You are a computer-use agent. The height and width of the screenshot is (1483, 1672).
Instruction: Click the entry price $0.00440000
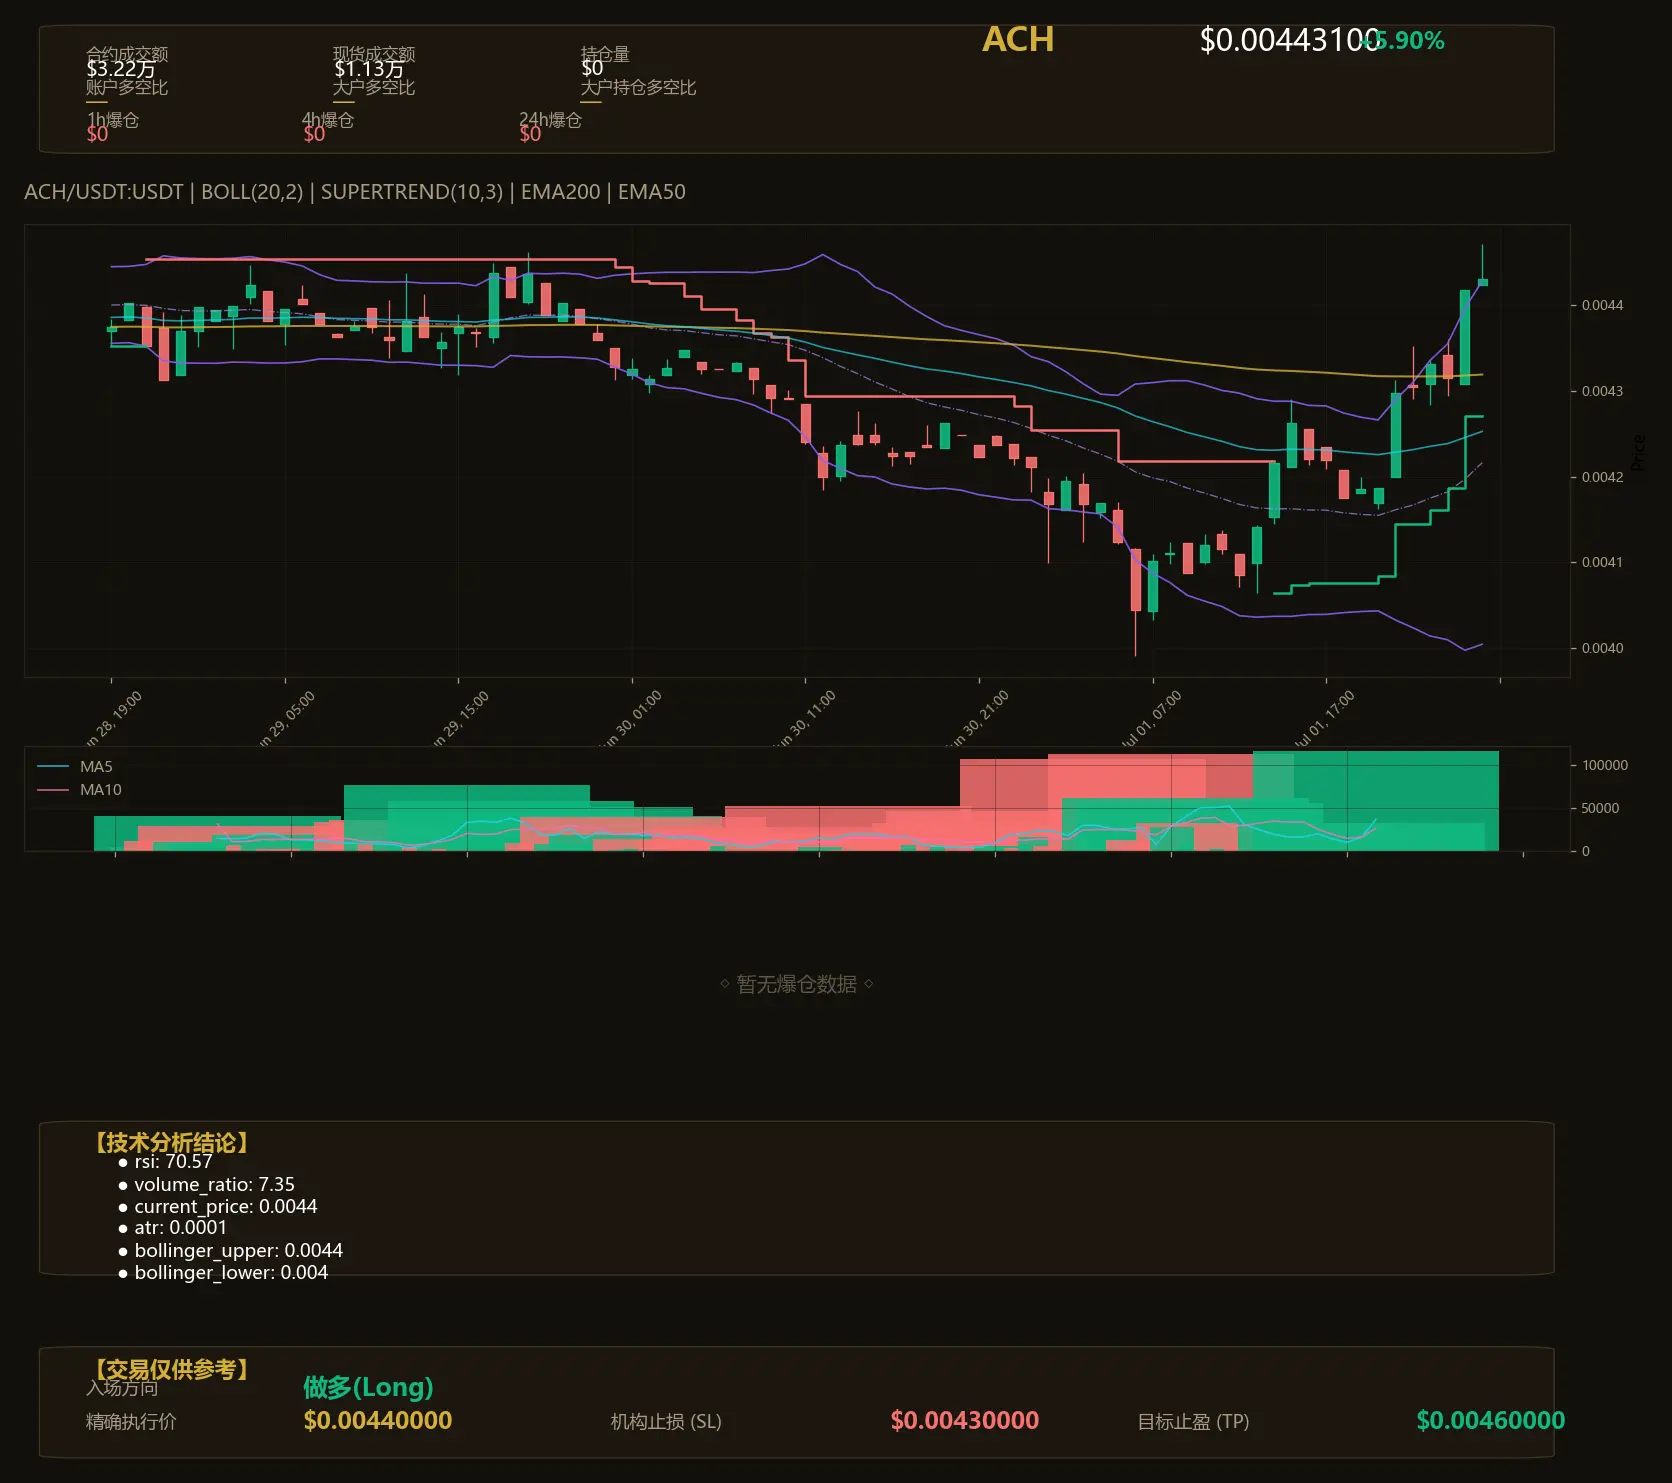click(378, 1420)
